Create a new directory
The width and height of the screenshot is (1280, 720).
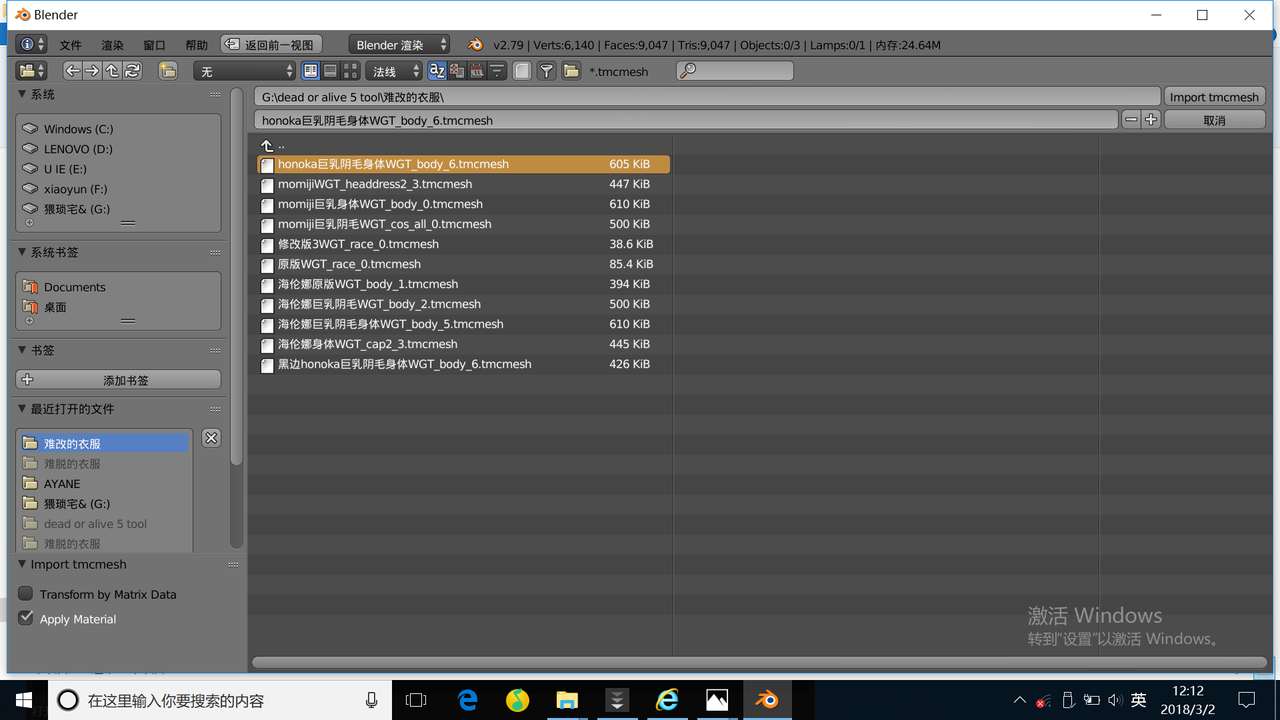point(167,71)
